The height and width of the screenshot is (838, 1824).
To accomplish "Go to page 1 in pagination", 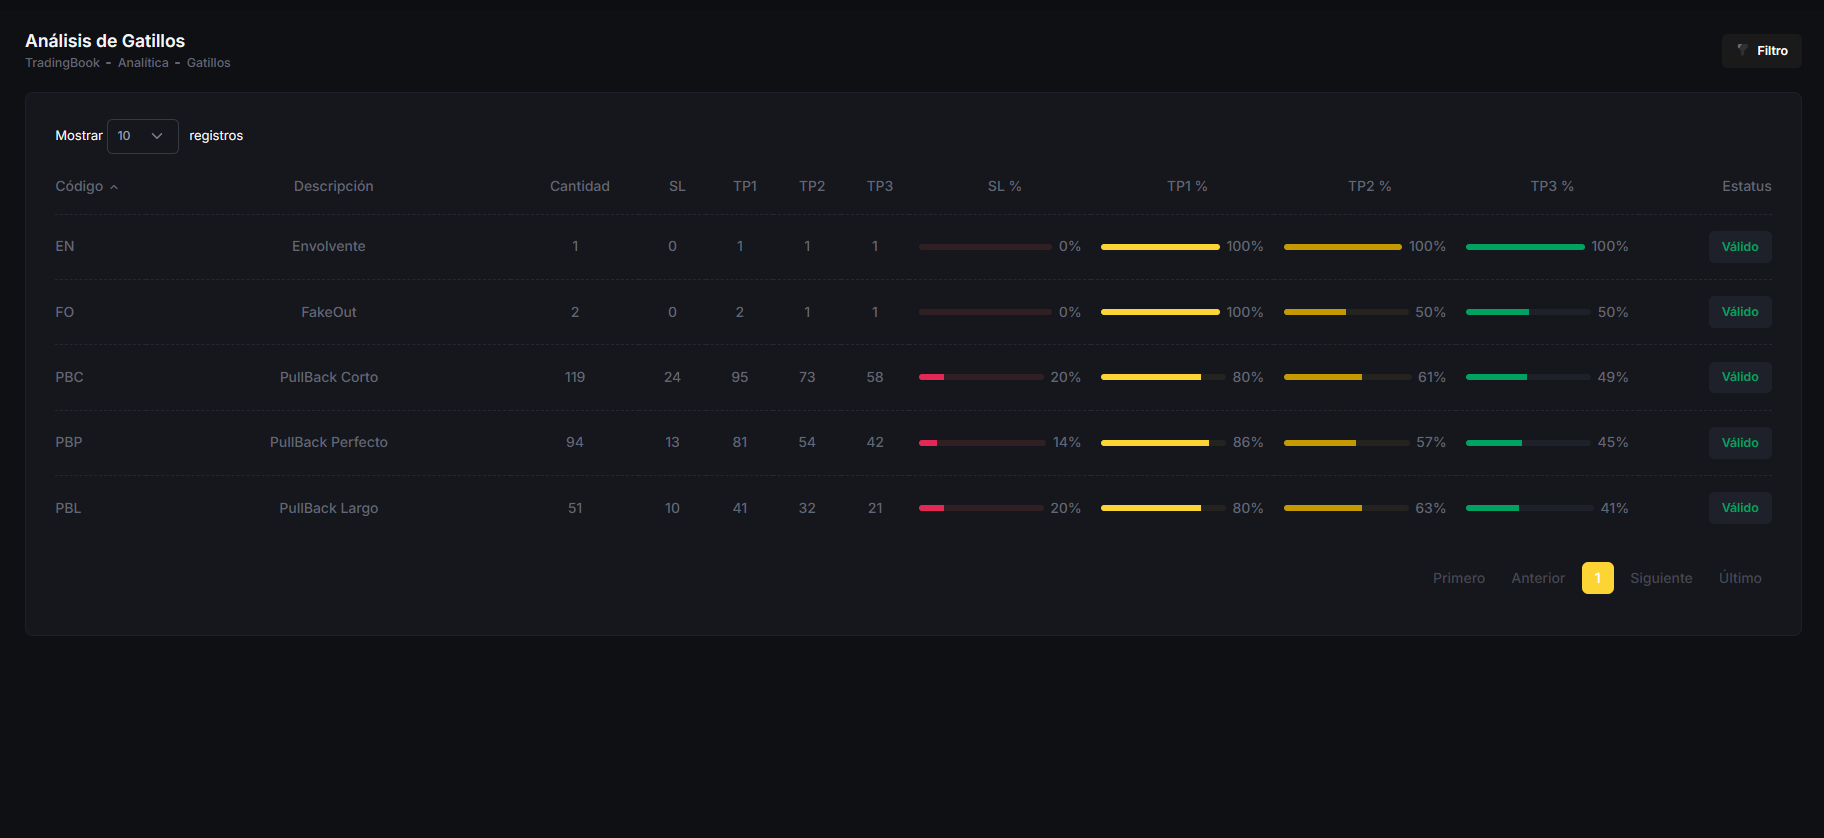I will (1597, 578).
